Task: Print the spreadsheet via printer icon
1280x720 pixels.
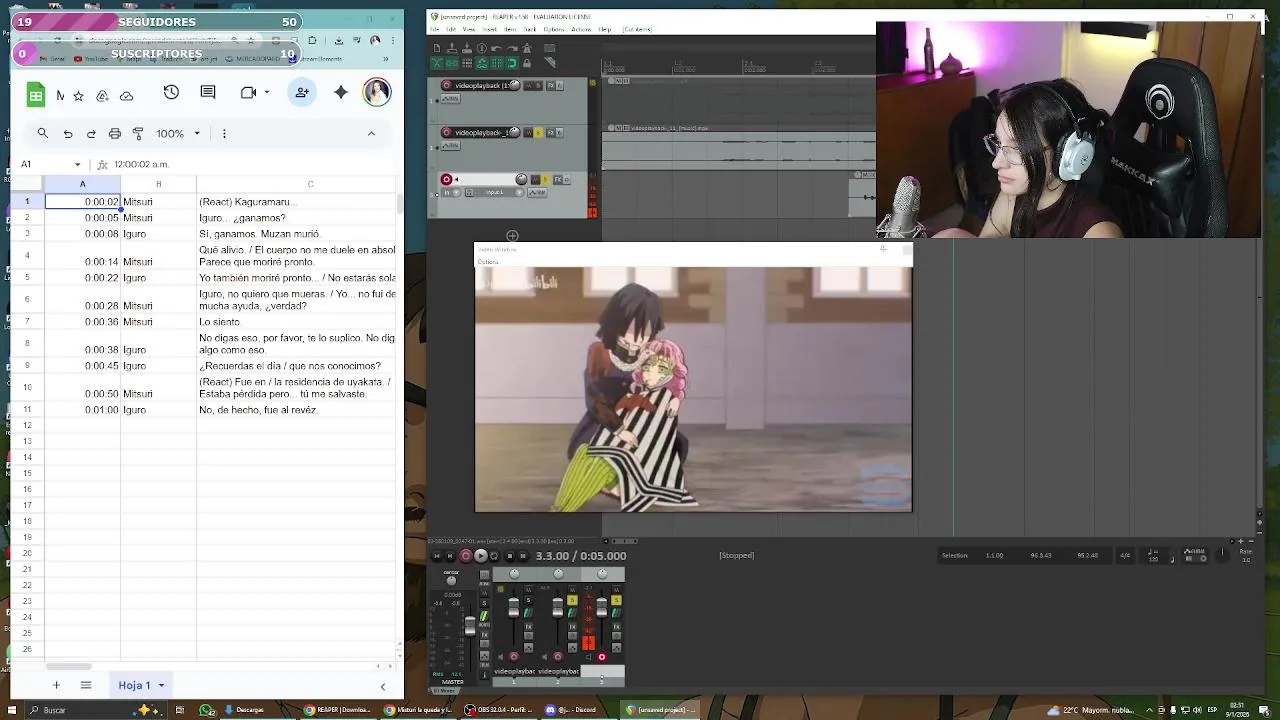Action: point(115,133)
